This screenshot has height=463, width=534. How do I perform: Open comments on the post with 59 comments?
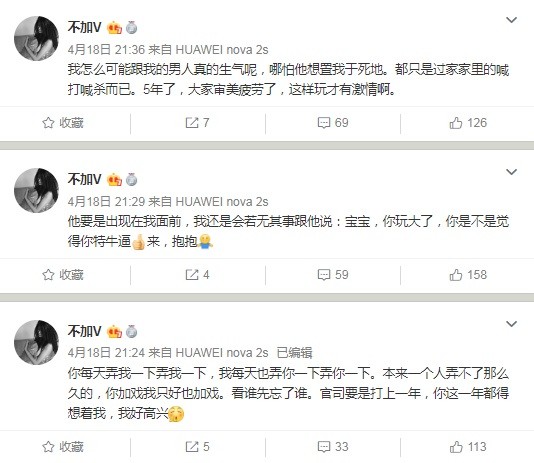(333, 275)
